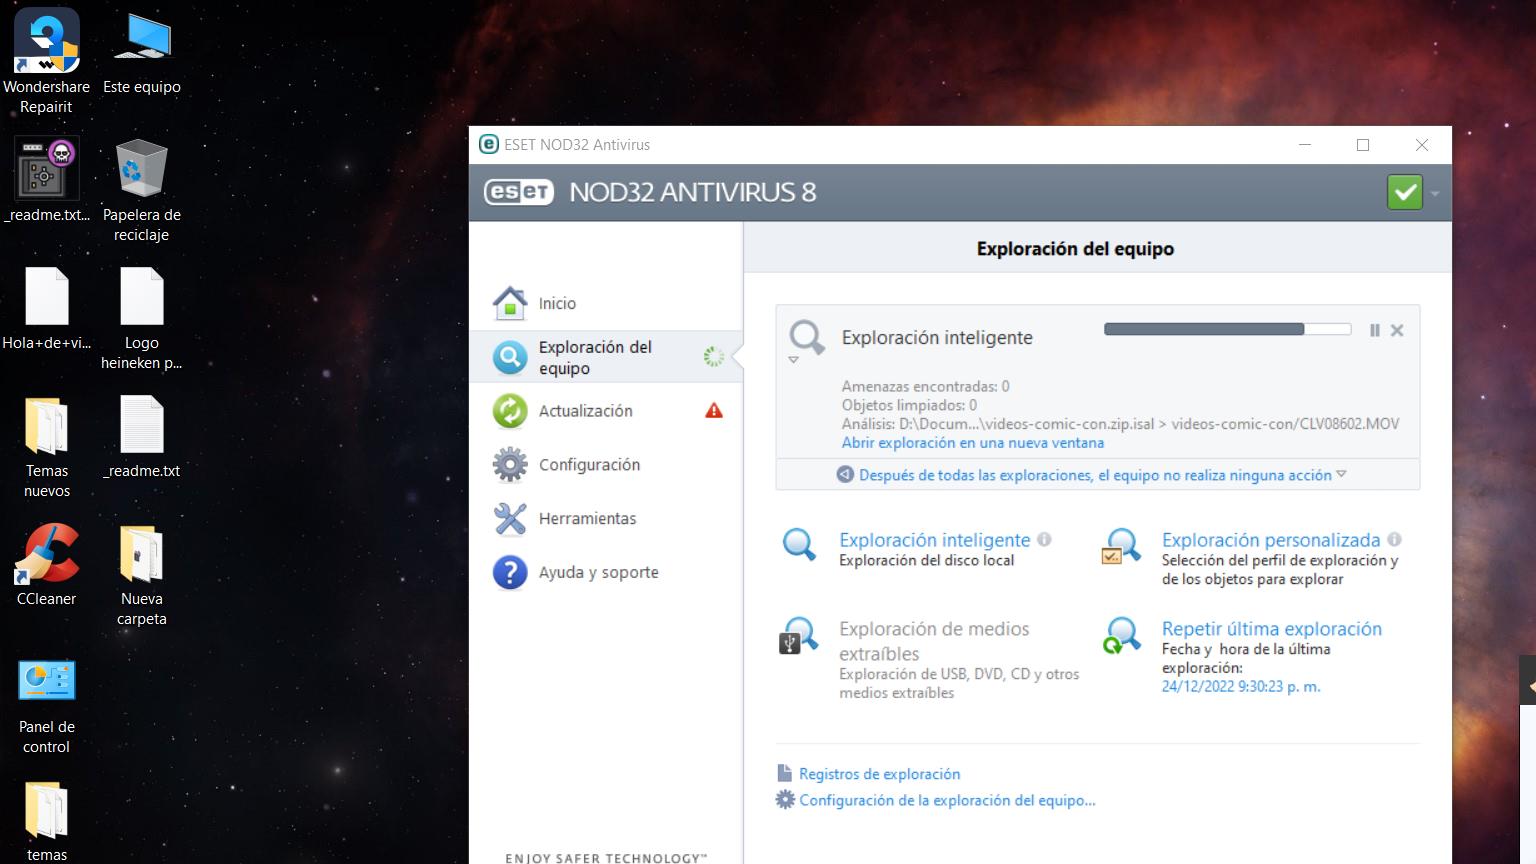Screen dimensions: 1536x864
Task: Pause the running smart scan
Action: (1375, 330)
